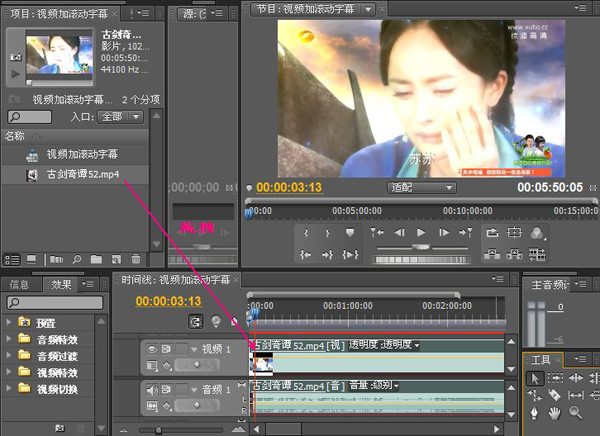Toggle Safe Margins button
This screenshot has width=600, height=436.
coord(514,232)
